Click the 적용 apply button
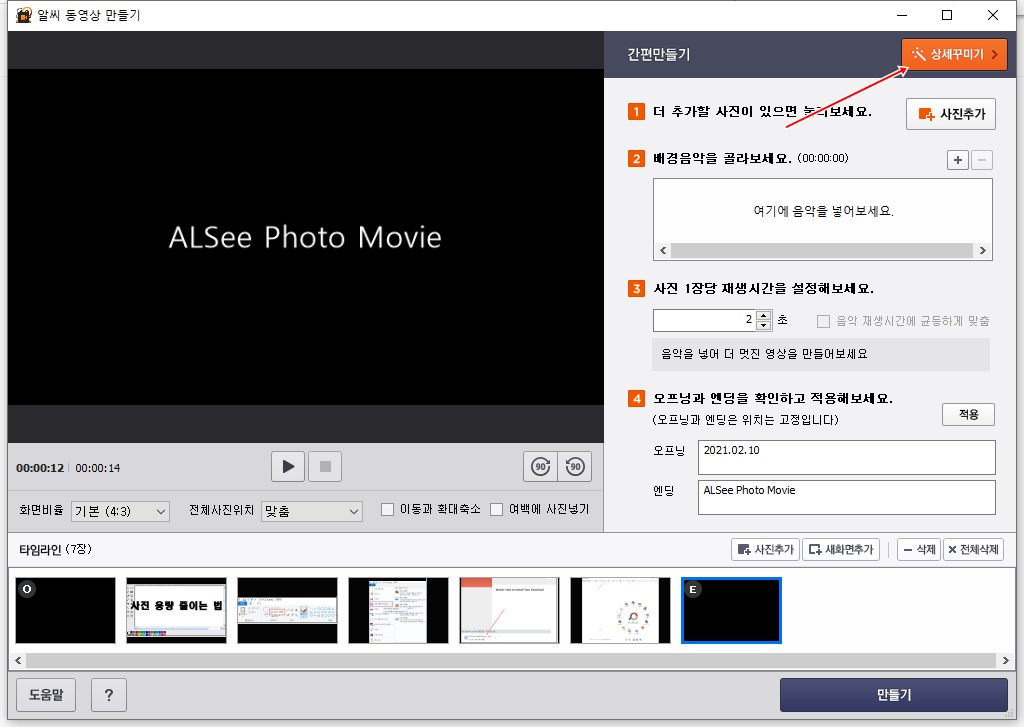This screenshot has height=727, width=1024. tap(968, 415)
